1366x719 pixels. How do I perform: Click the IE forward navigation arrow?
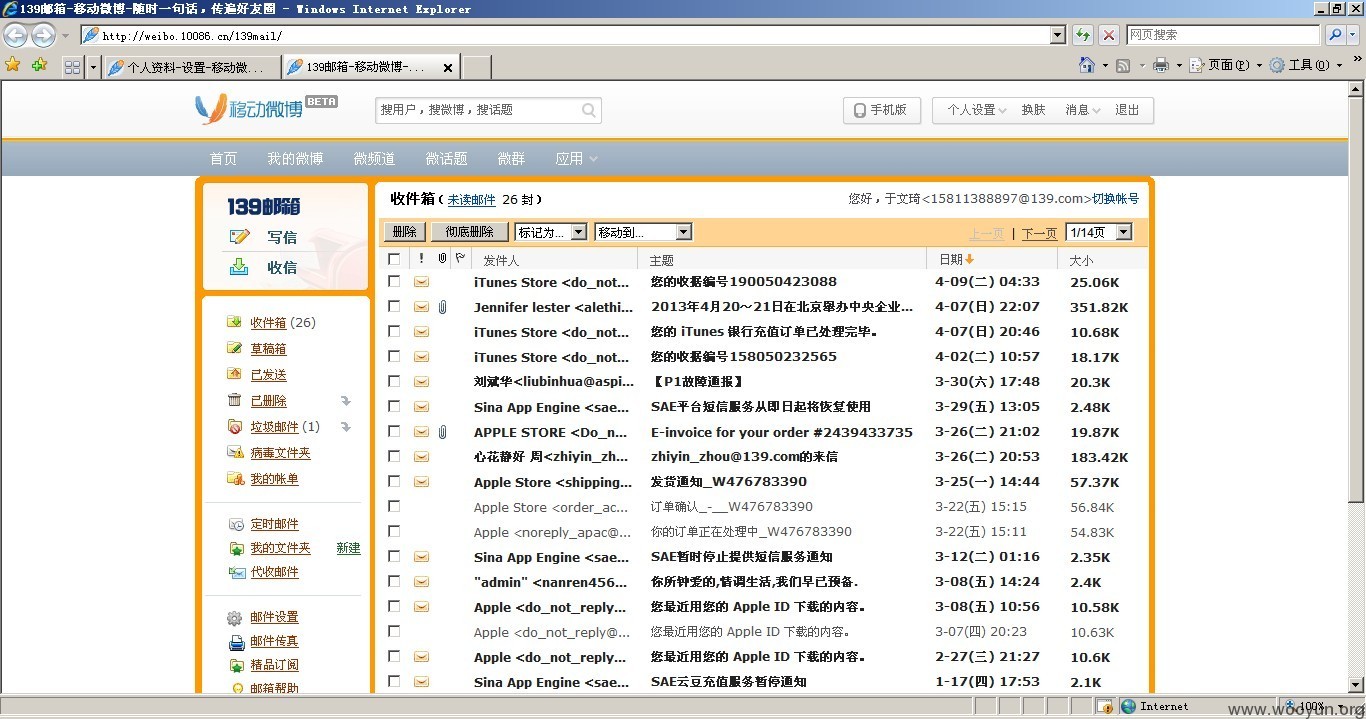tap(43, 35)
